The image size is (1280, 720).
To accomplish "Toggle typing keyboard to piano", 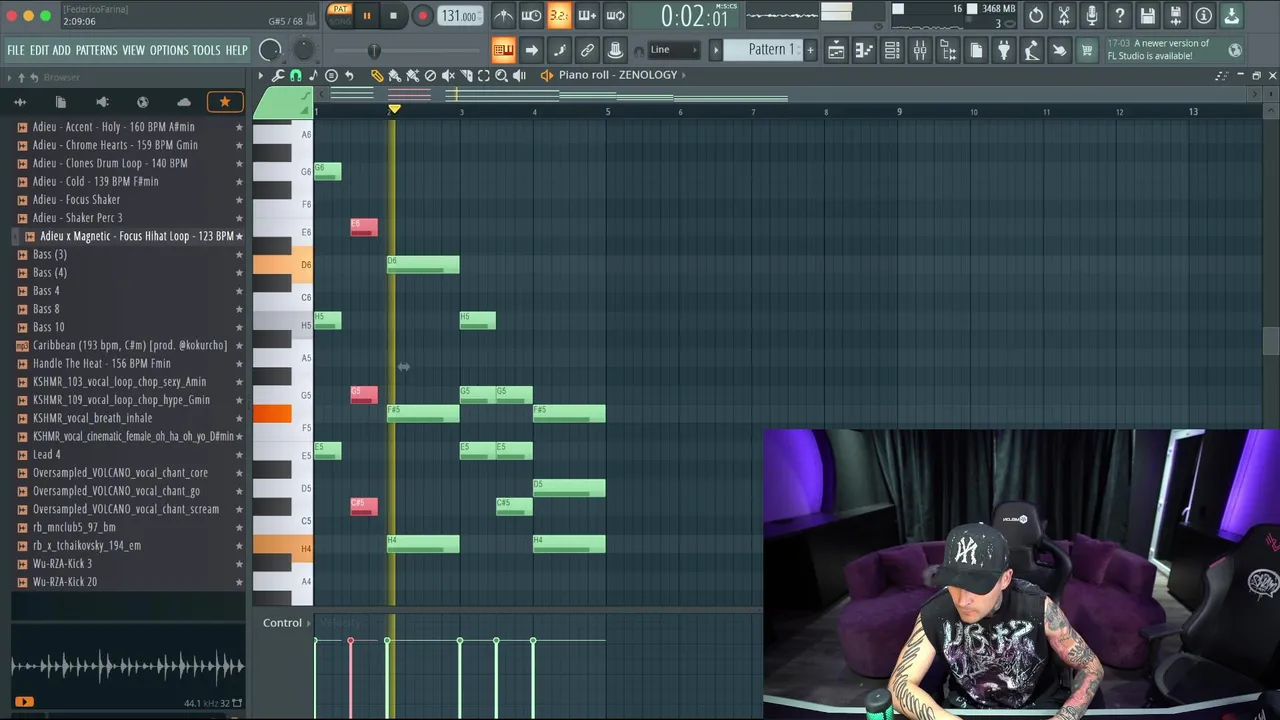I will [x=504, y=50].
